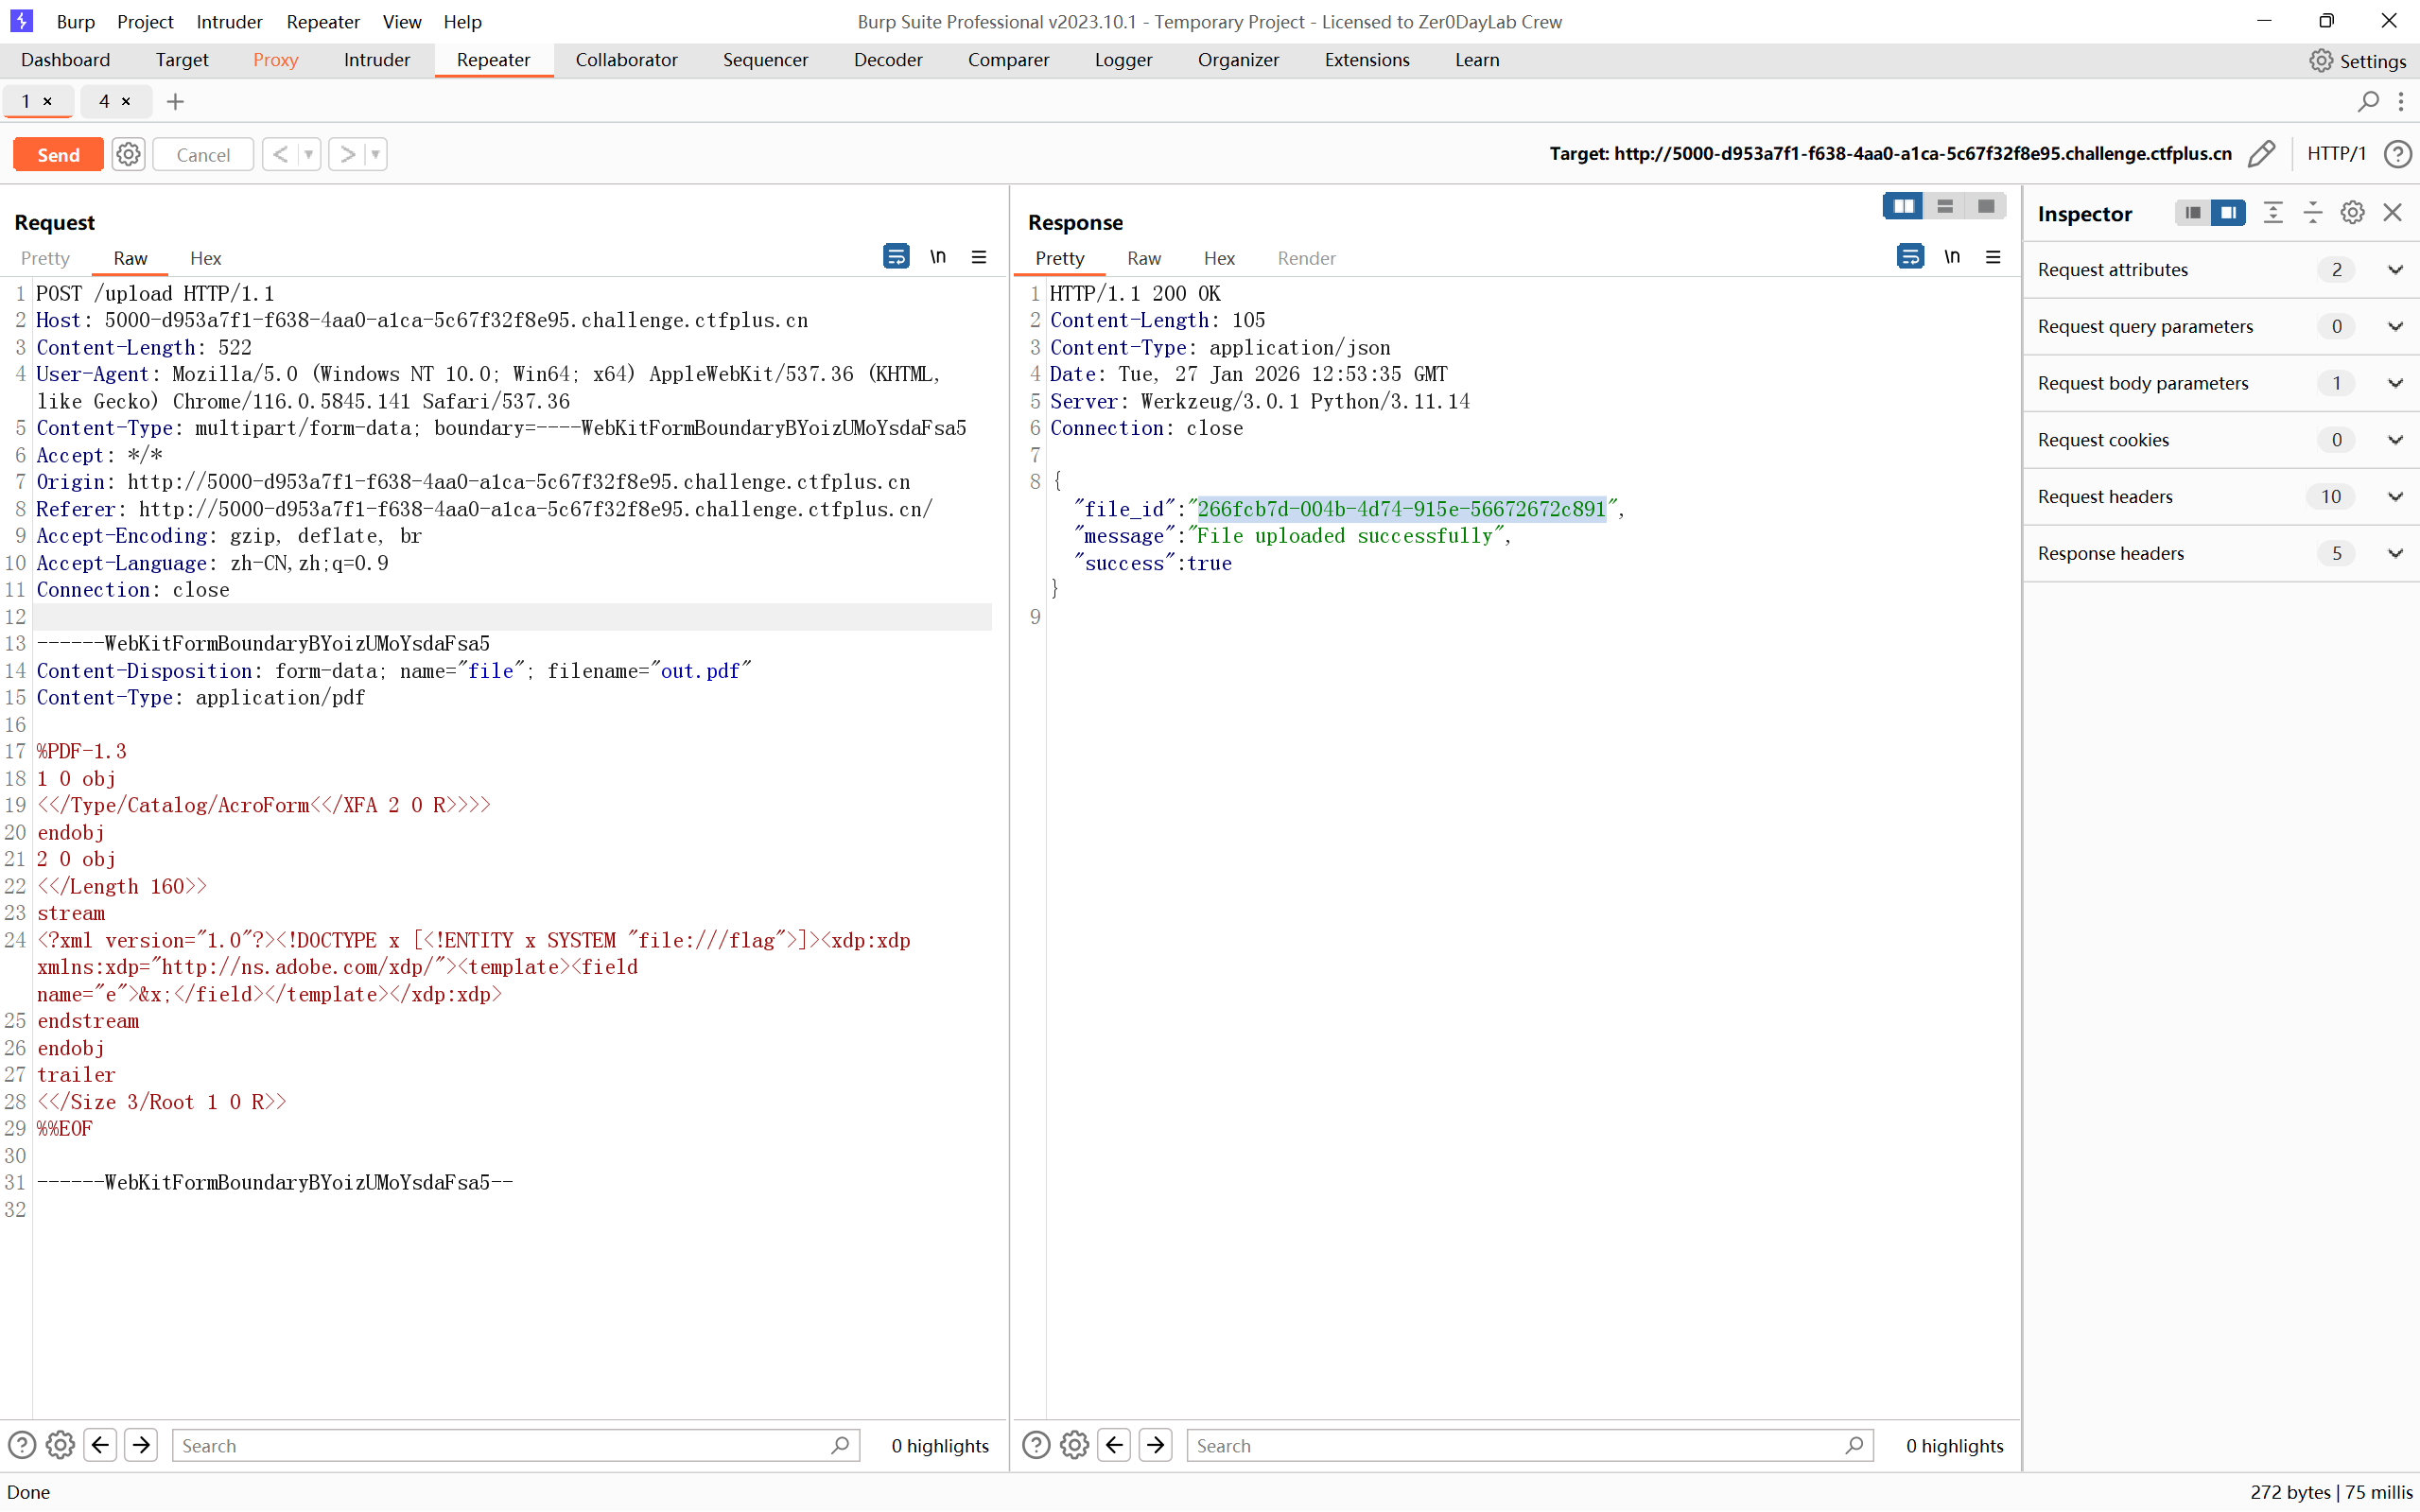Open the Intruder menu in menubar

point(229,21)
